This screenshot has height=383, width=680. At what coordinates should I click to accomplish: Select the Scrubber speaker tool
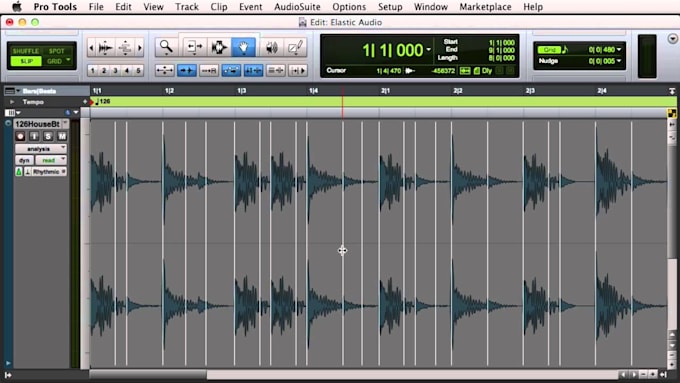[x=271, y=47]
